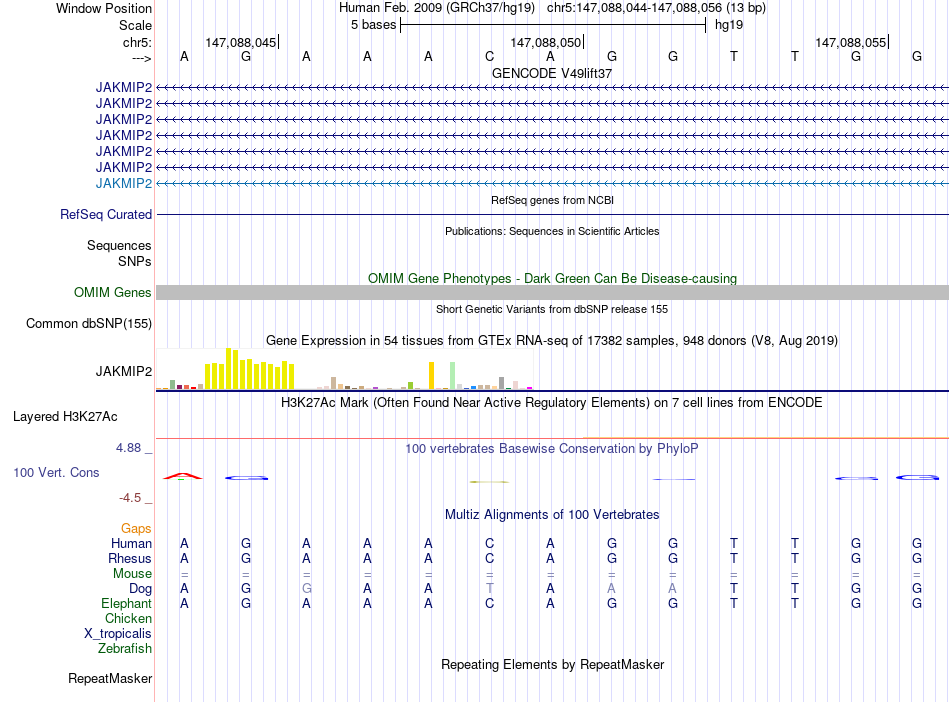Select the Mouse alignment row label

(132, 574)
